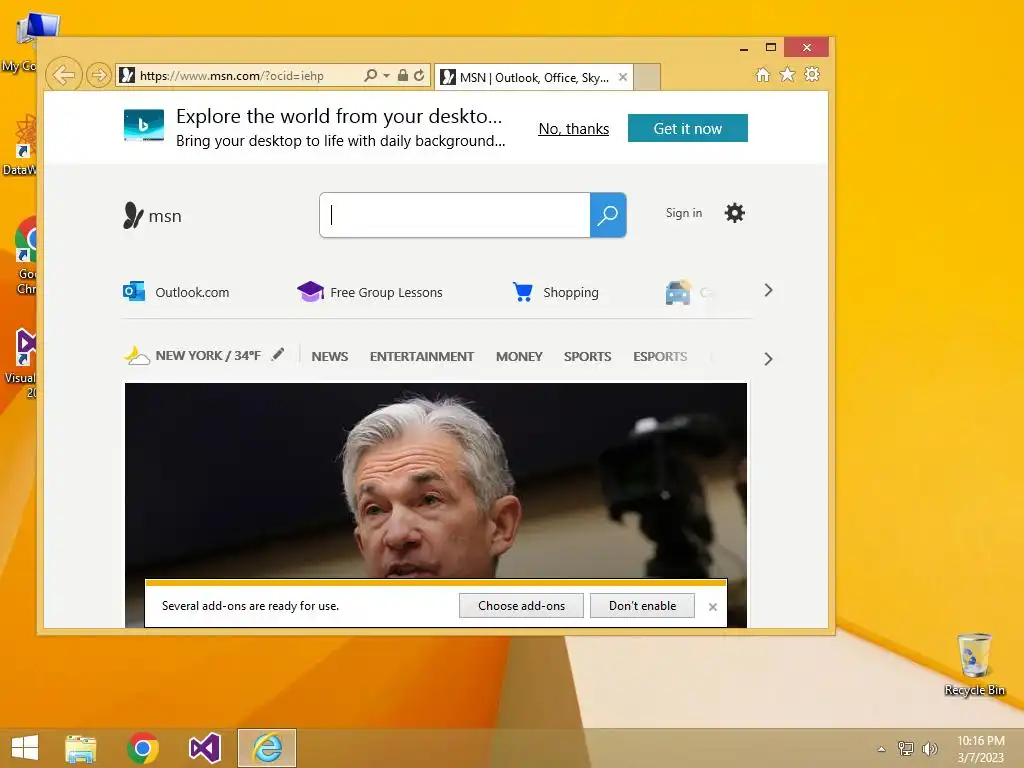Viewport: 1024px width, 768px height.
Task: Open the SPORTS section
Action: coord(588,357)
